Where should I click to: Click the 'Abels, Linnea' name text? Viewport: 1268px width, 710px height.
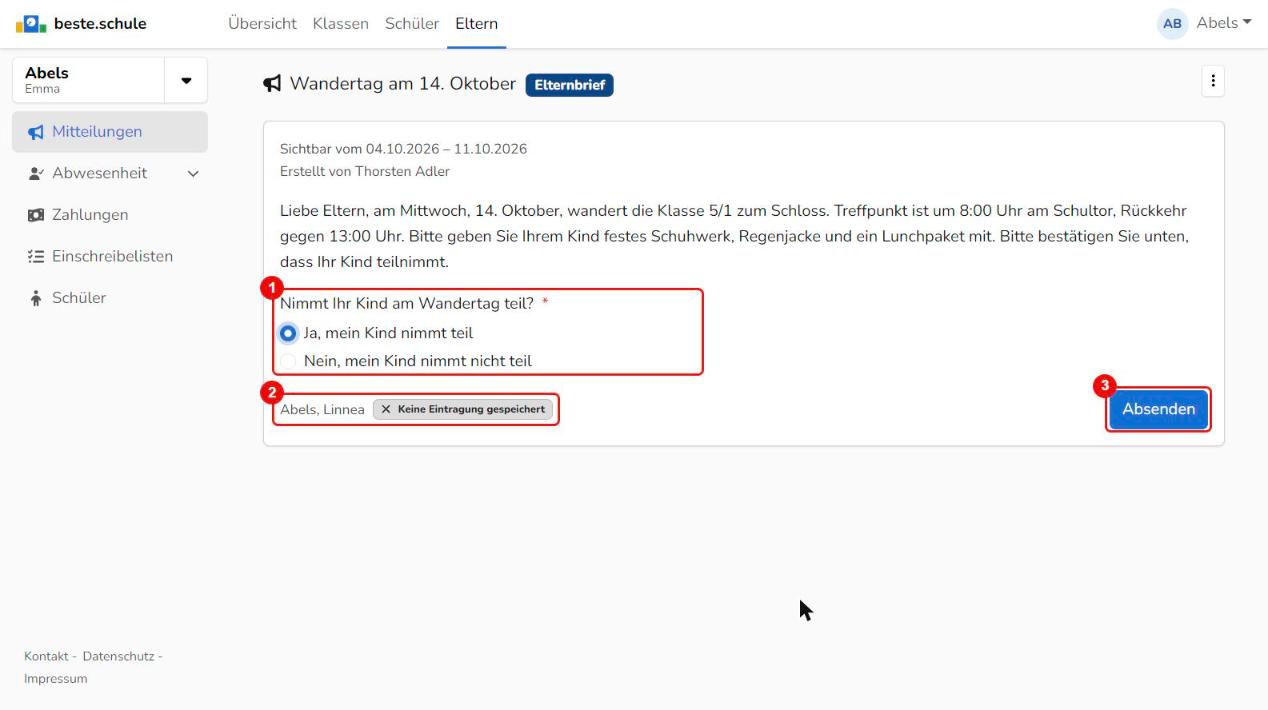322,410
